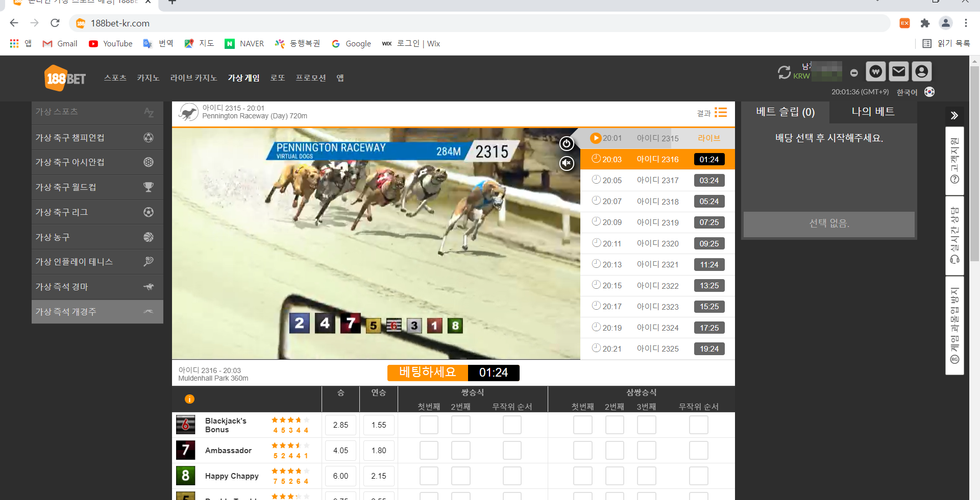Select race 아이디 2317 at 20:05

(x=658, y=181)
